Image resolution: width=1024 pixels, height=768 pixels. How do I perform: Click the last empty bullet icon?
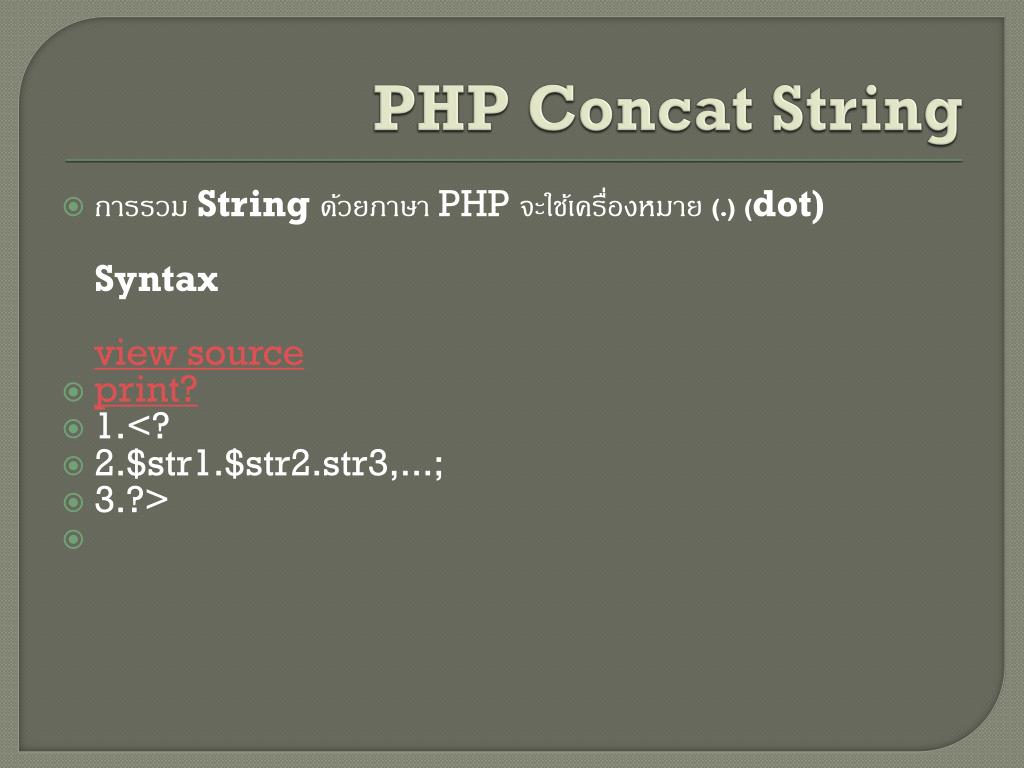click(74, 539)
